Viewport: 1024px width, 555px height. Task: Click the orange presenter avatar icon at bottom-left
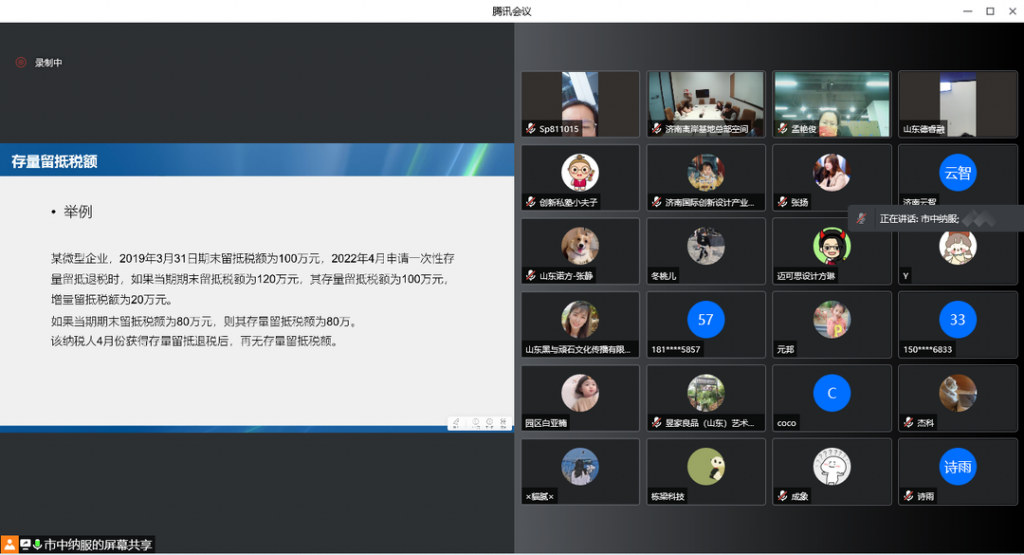[9, 545]
